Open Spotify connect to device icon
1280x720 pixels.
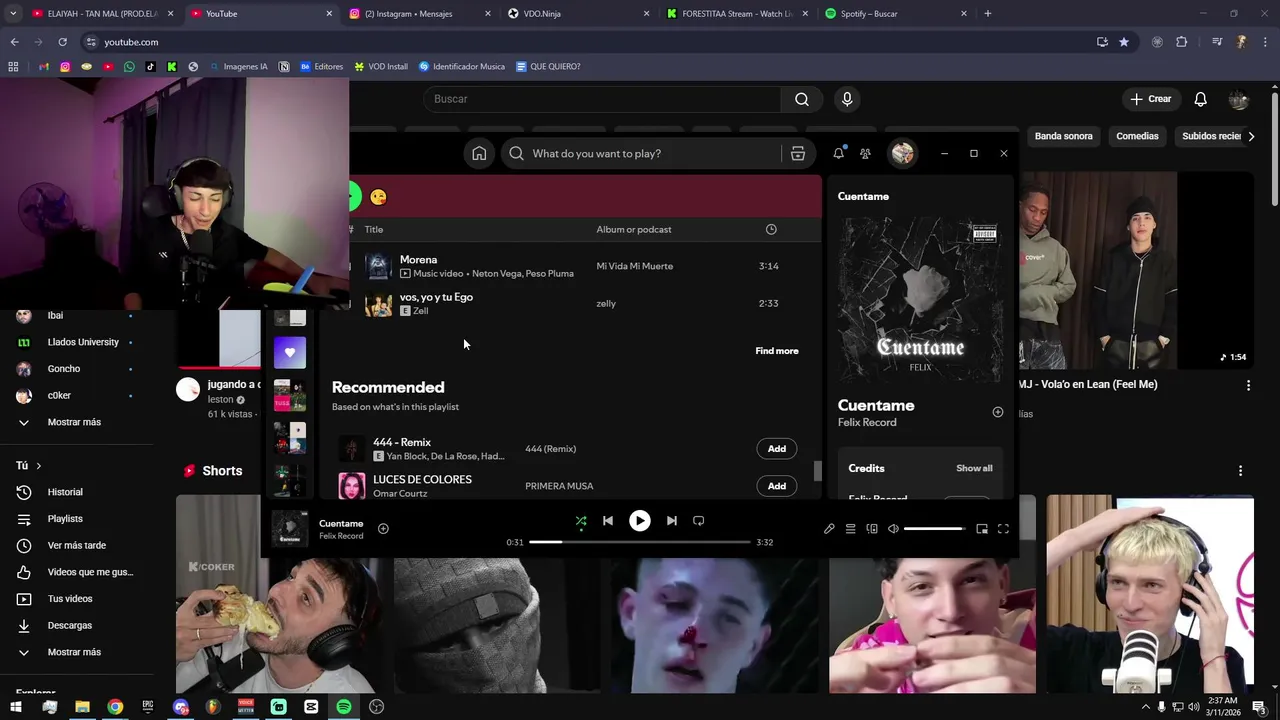[872, 529]
